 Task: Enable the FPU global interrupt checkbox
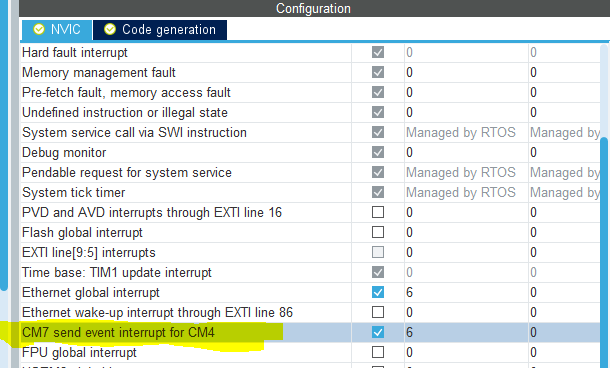point(378,352)
